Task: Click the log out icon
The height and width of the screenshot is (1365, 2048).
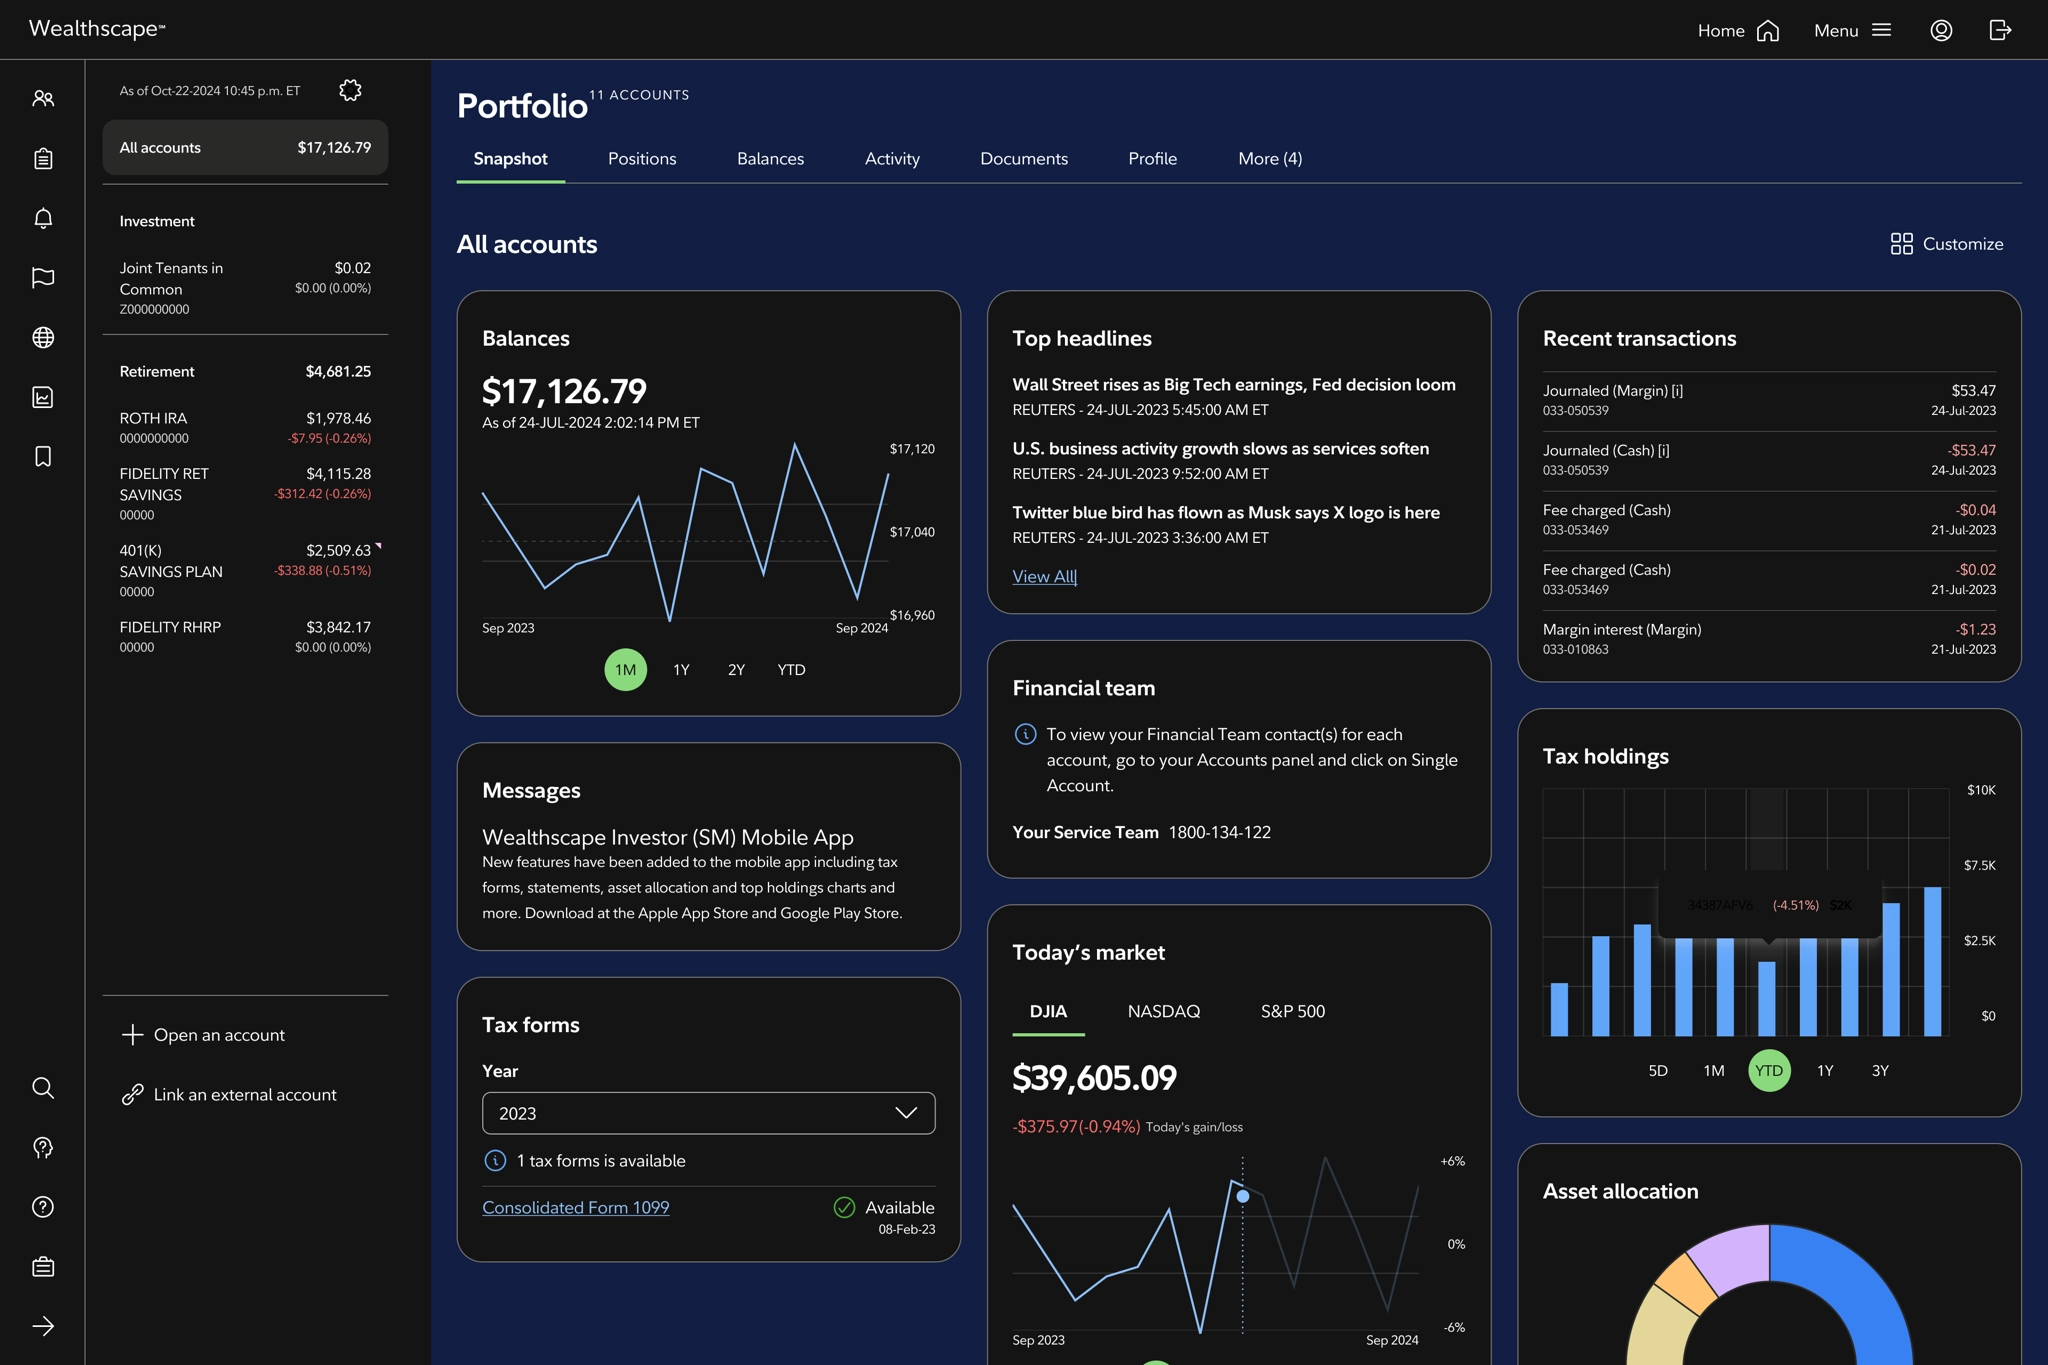Action: click(2000, 31)
